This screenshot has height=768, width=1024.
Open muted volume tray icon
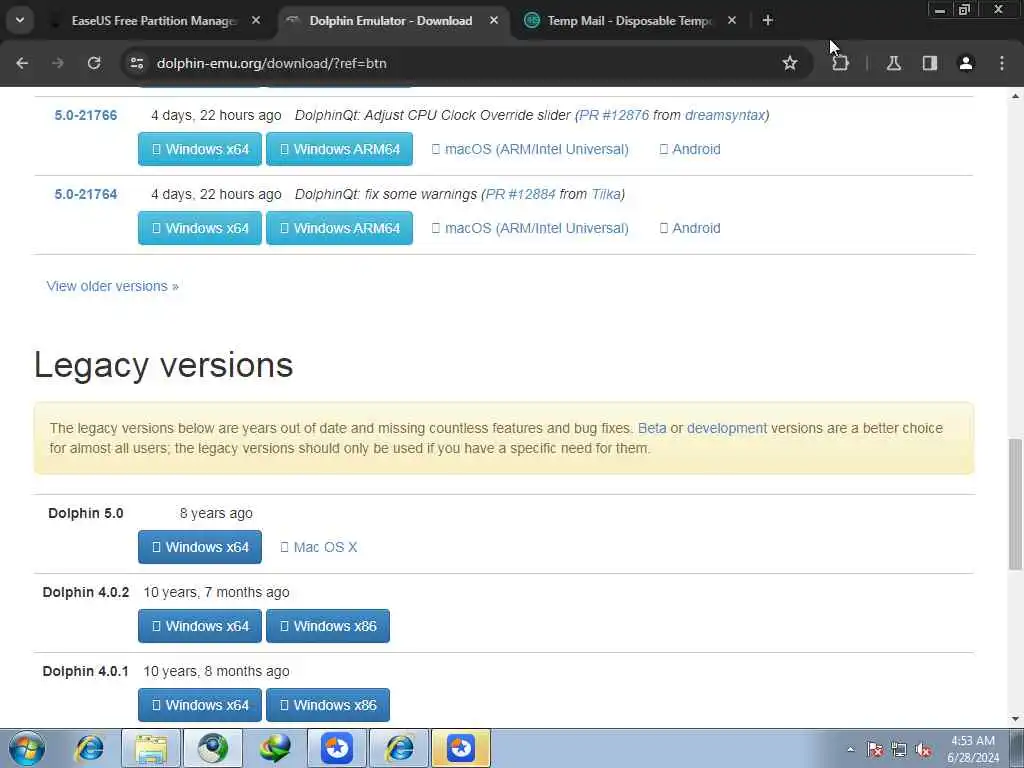coord(923,749)
